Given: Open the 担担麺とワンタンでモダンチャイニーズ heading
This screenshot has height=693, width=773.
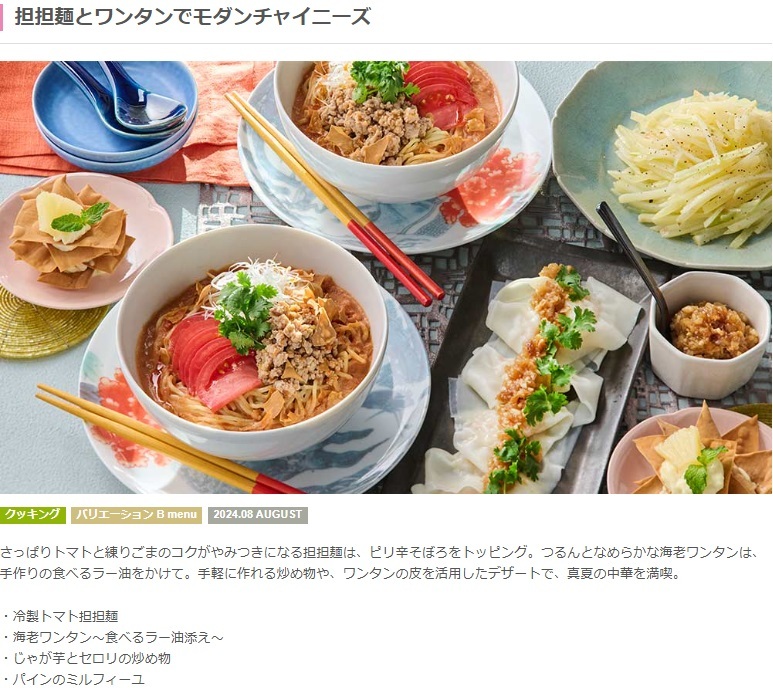Looking at the screenshot, I should point(192,17).
